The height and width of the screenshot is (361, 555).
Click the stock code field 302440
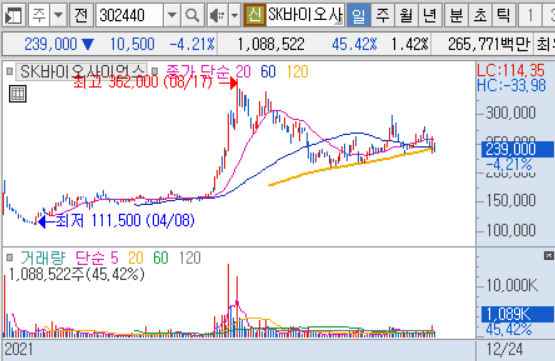(x=130, y=15)
